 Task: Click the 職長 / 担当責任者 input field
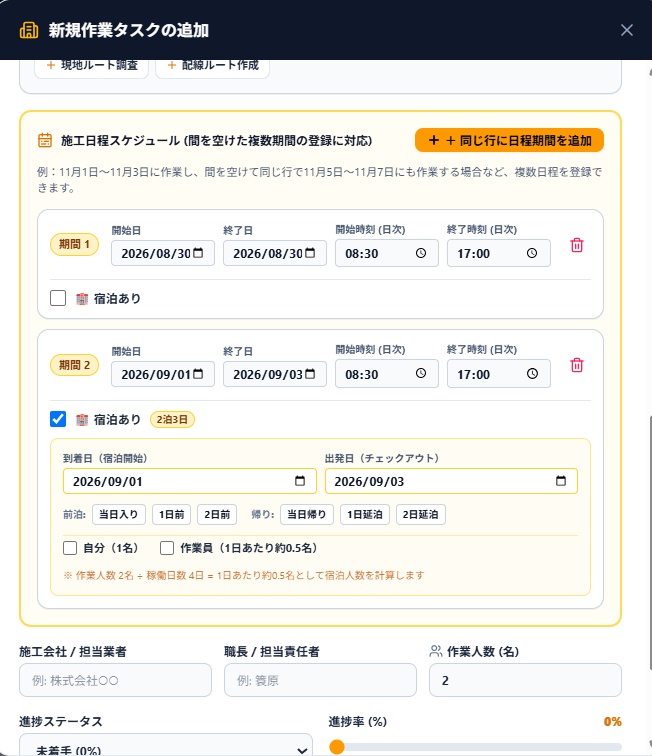[320, 680]
